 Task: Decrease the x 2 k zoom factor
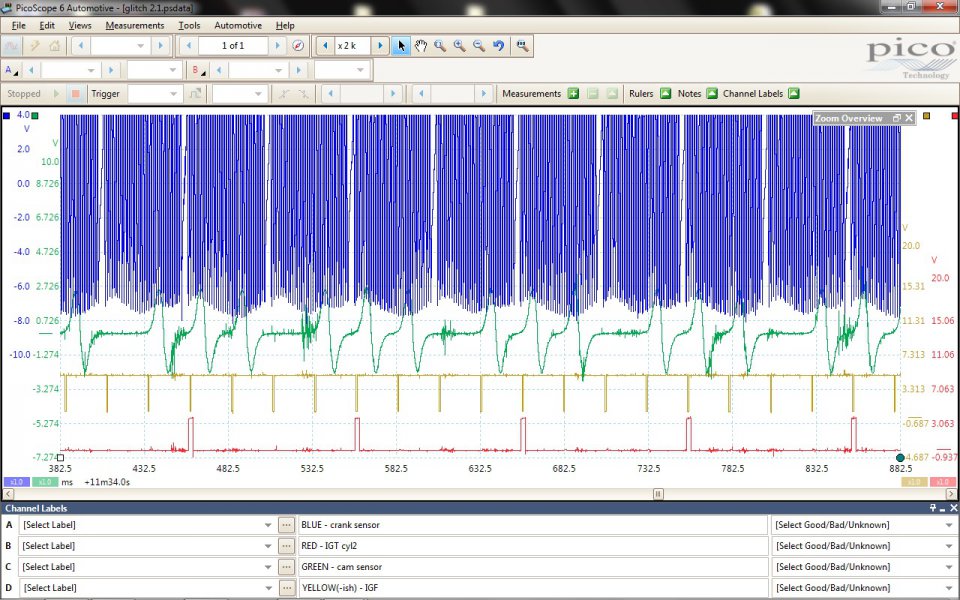[324, 46]
